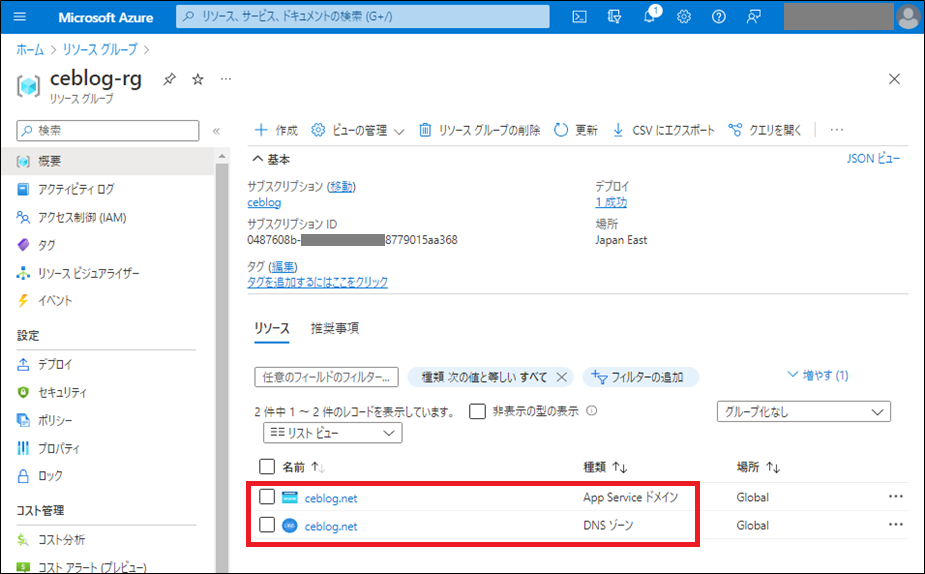Viewport: 925px width, 574px height.
Task: Open context menu for DNS ゾーン row
Action: coord(896,524)
